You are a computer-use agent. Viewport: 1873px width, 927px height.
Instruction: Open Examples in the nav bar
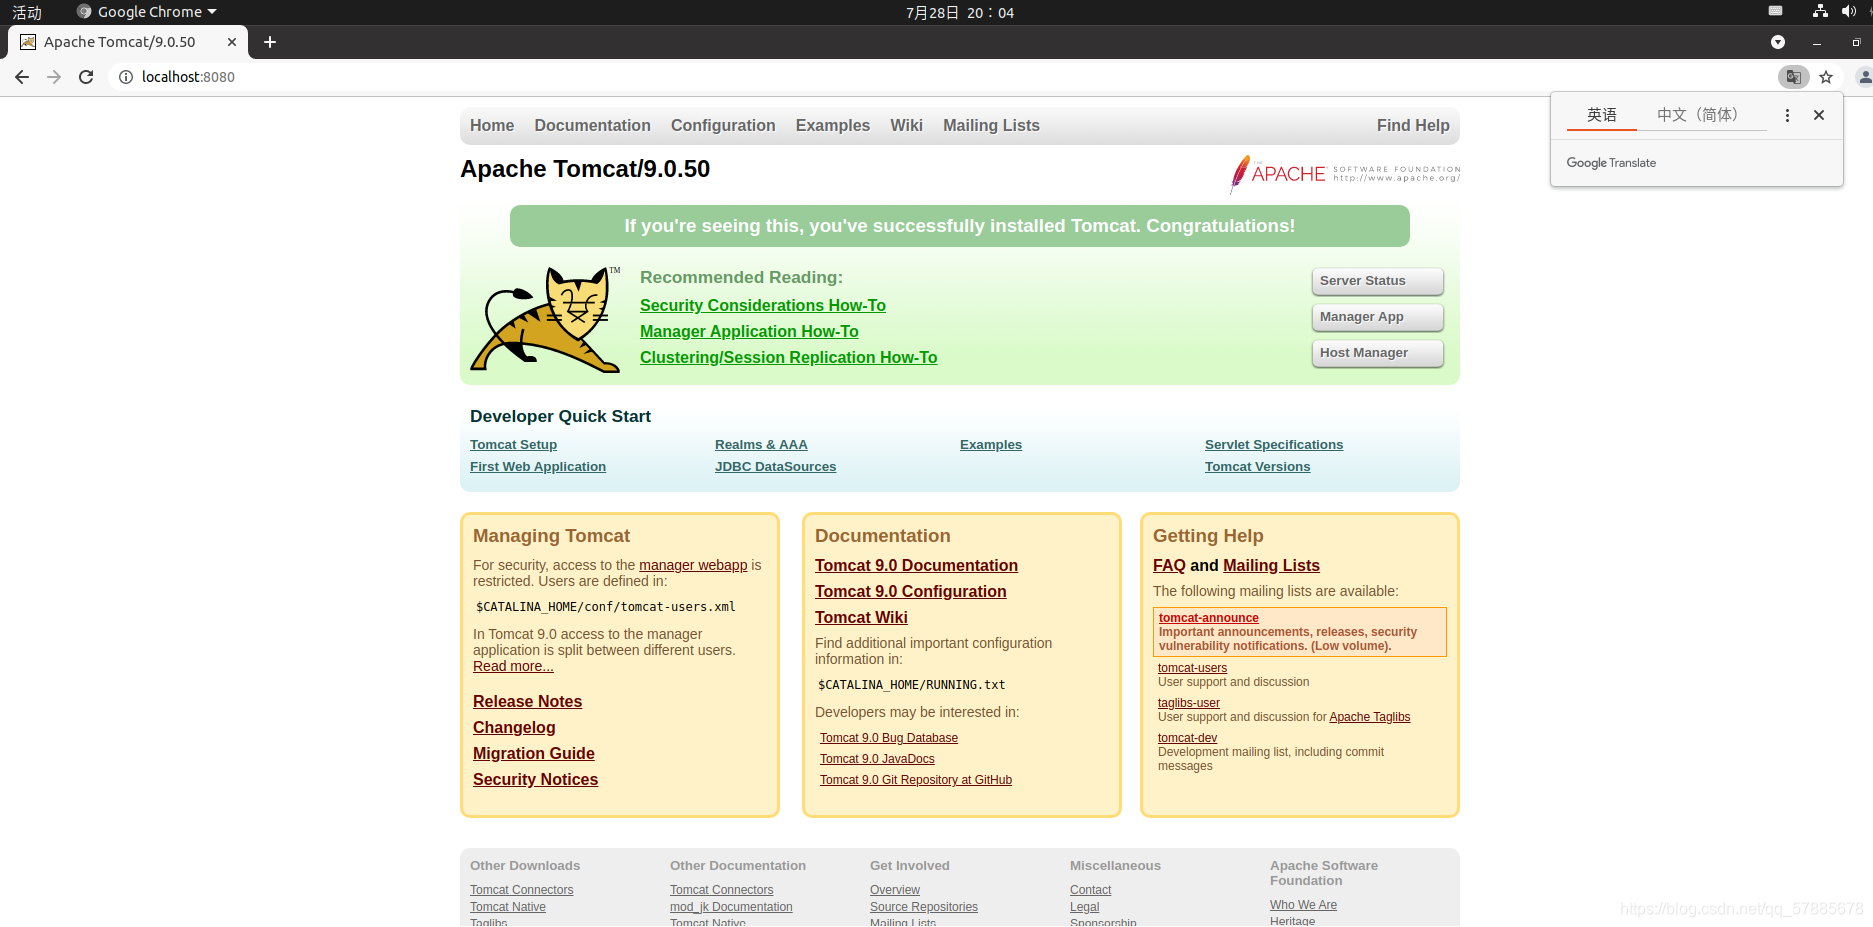click(833, 125)
